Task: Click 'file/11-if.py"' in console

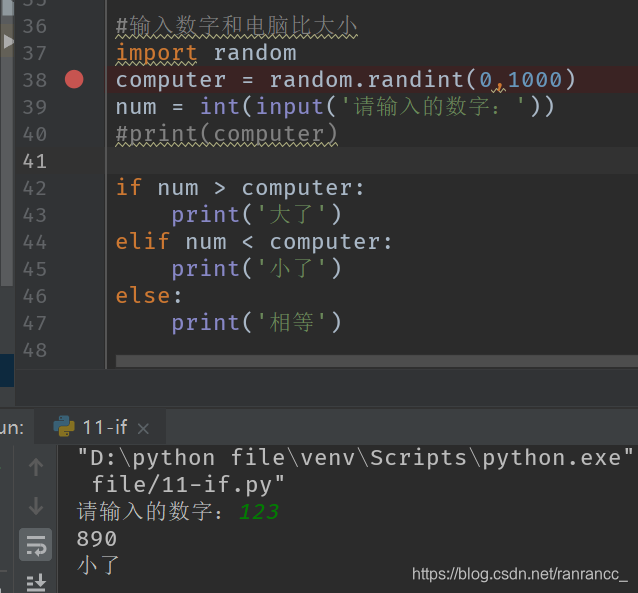Action: point(188,485)
